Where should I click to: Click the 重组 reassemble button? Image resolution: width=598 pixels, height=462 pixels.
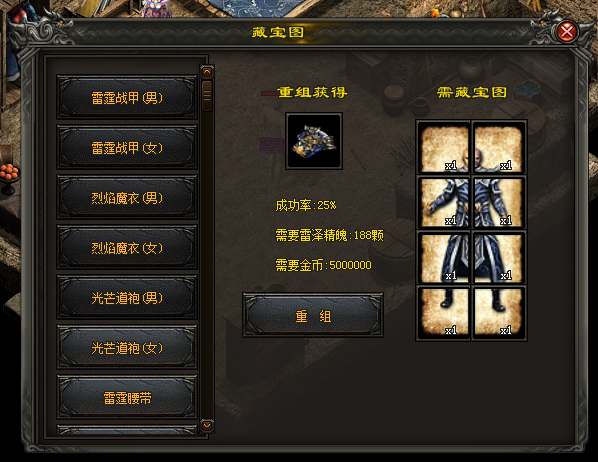click(x=313, y=316)
